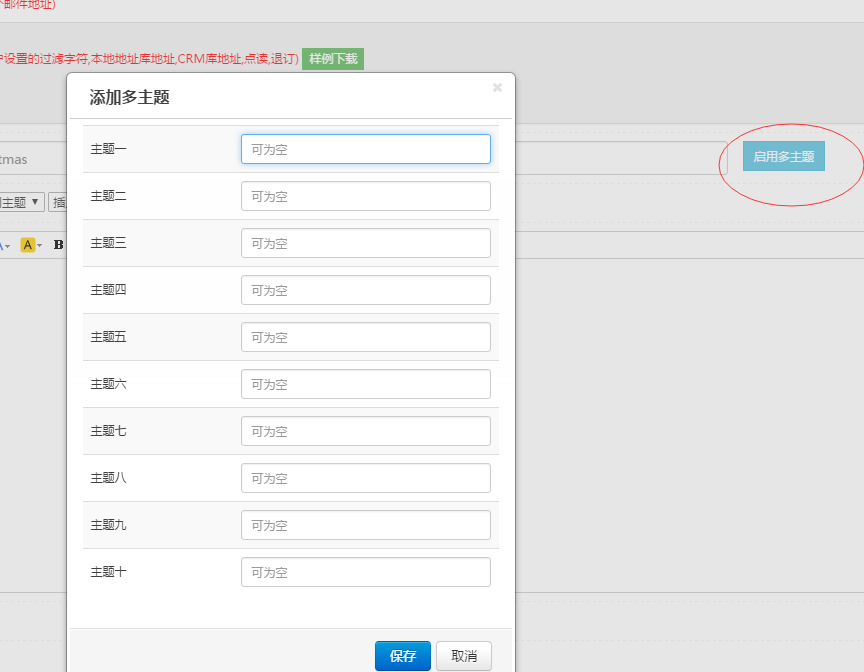864x672 pixels.
Task: Focus the 主题九 input field
Action: [x=365, y=525]
